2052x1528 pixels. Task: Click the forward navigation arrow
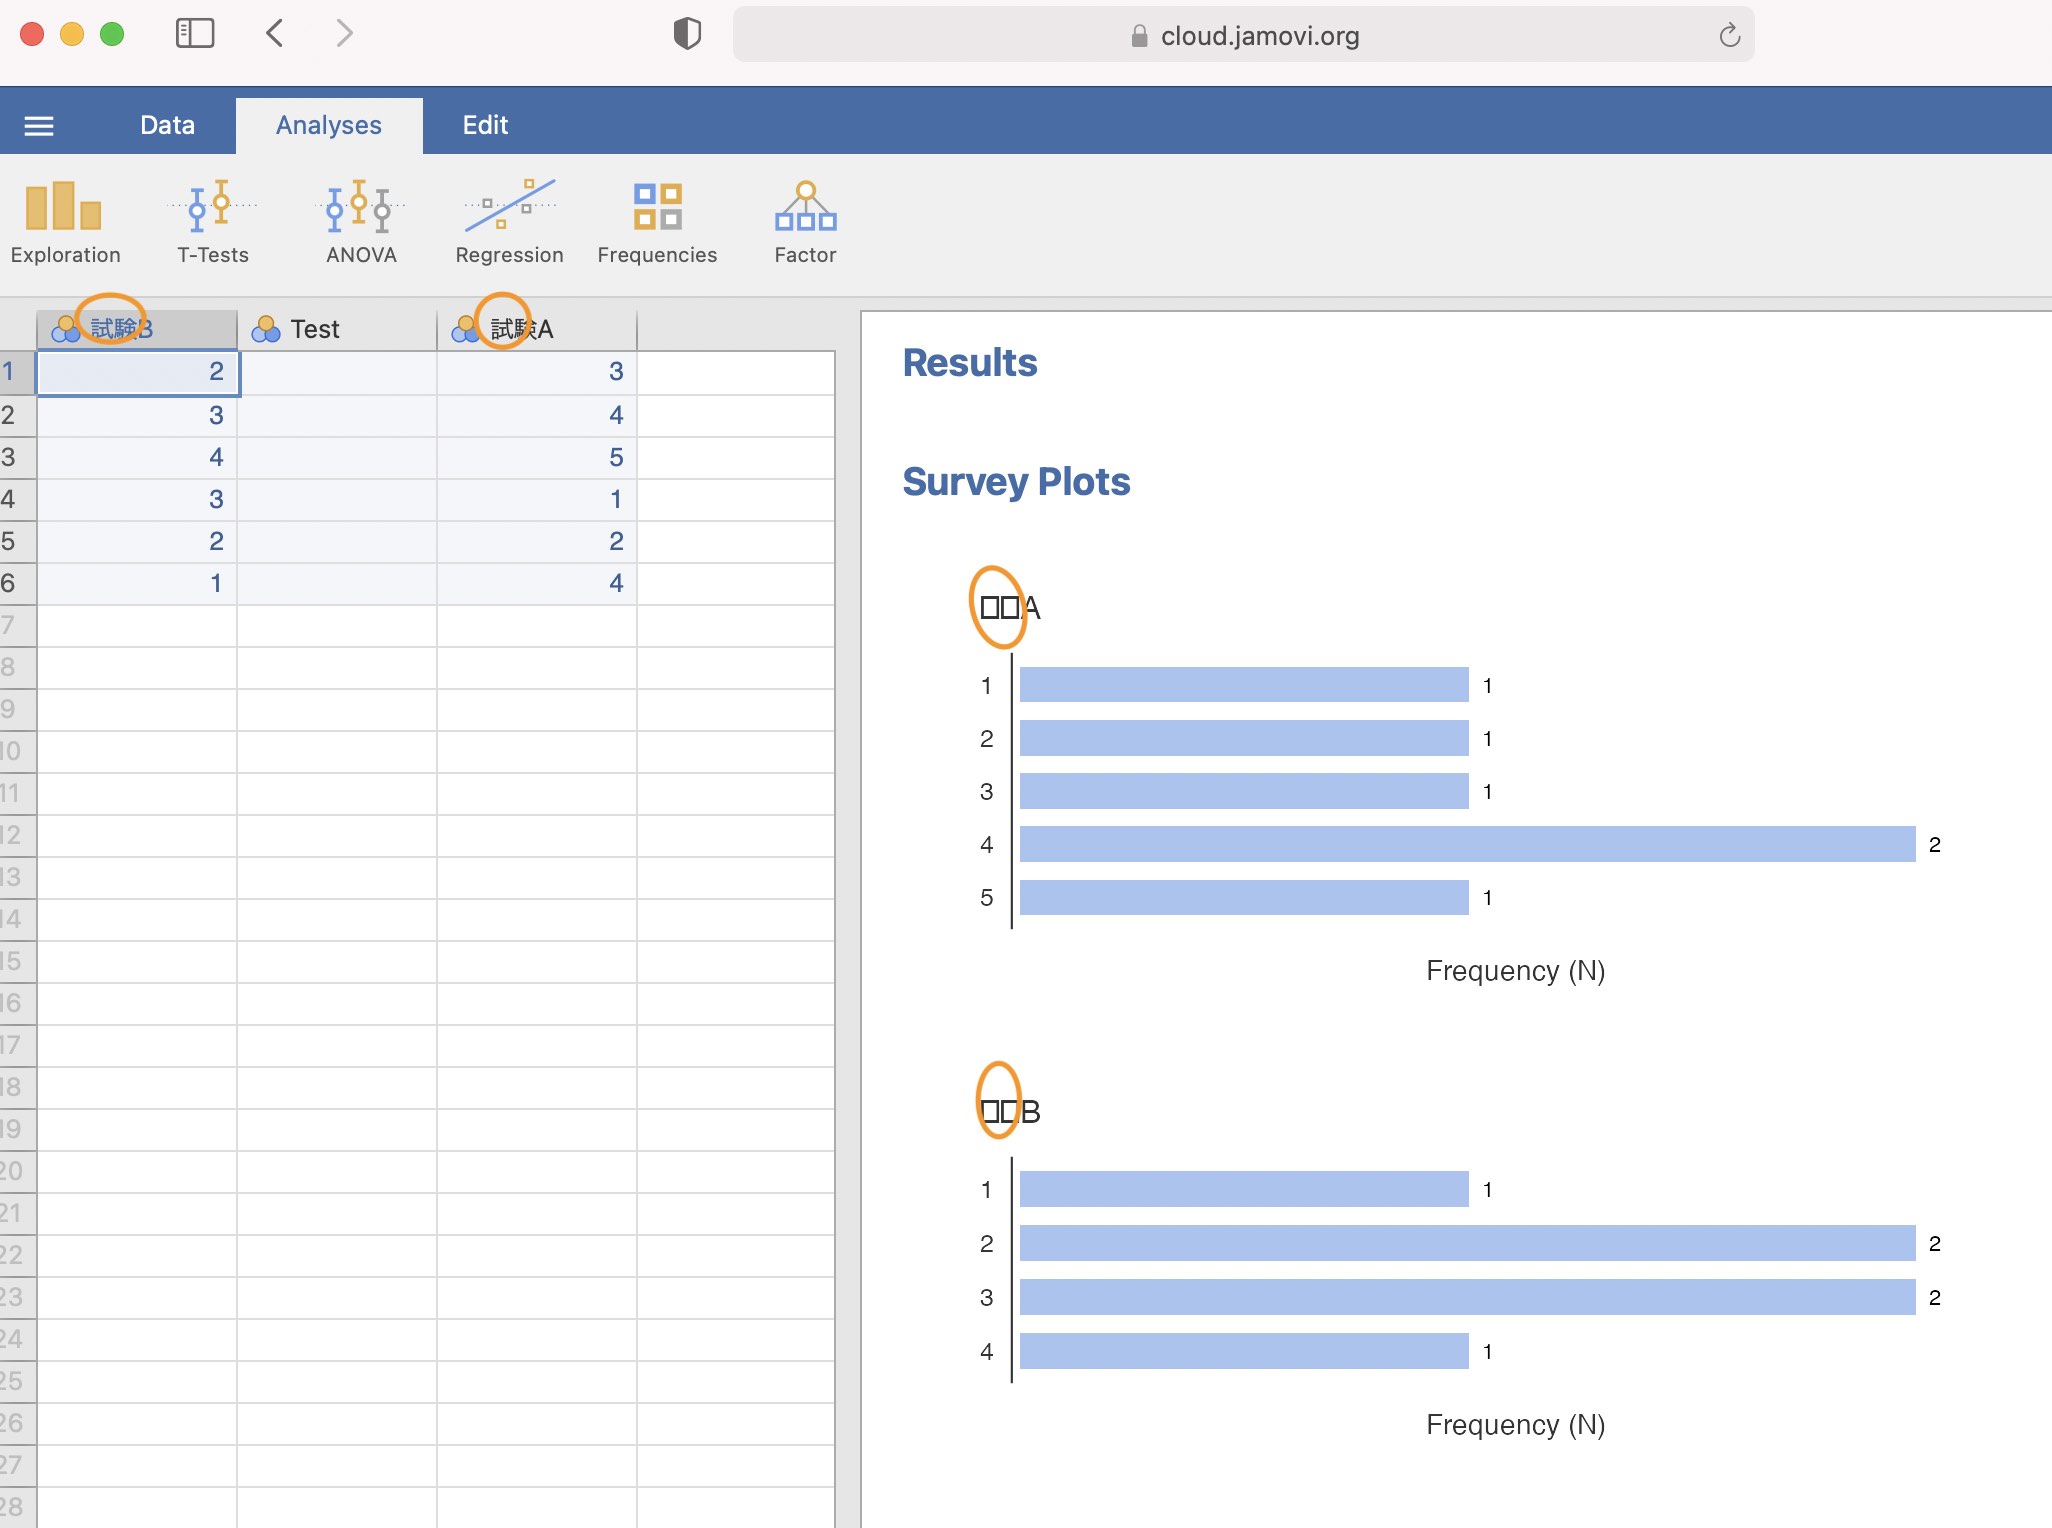343,32
